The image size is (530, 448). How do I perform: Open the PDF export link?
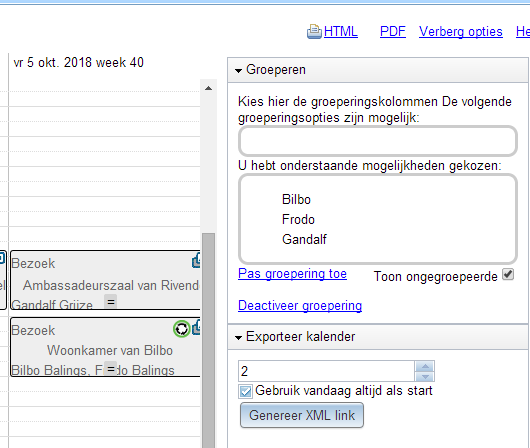tap(392, 31)
